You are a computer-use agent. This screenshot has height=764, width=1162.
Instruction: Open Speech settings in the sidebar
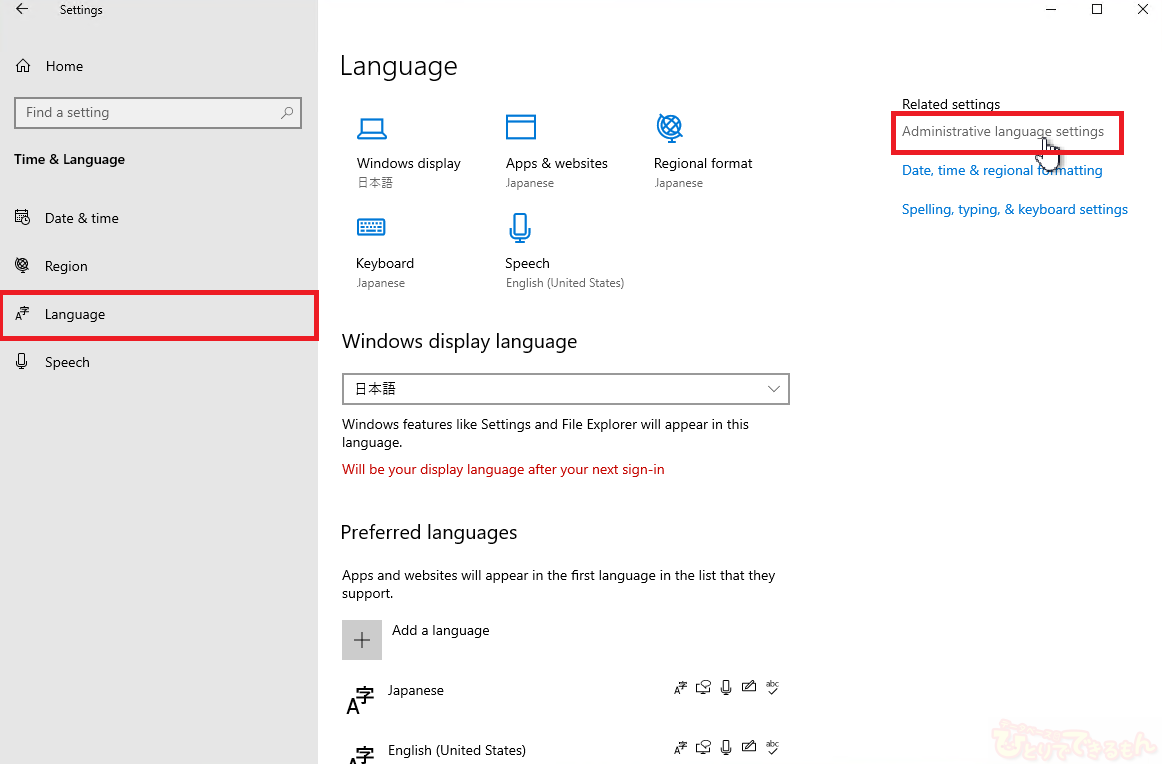coord(67,362)
